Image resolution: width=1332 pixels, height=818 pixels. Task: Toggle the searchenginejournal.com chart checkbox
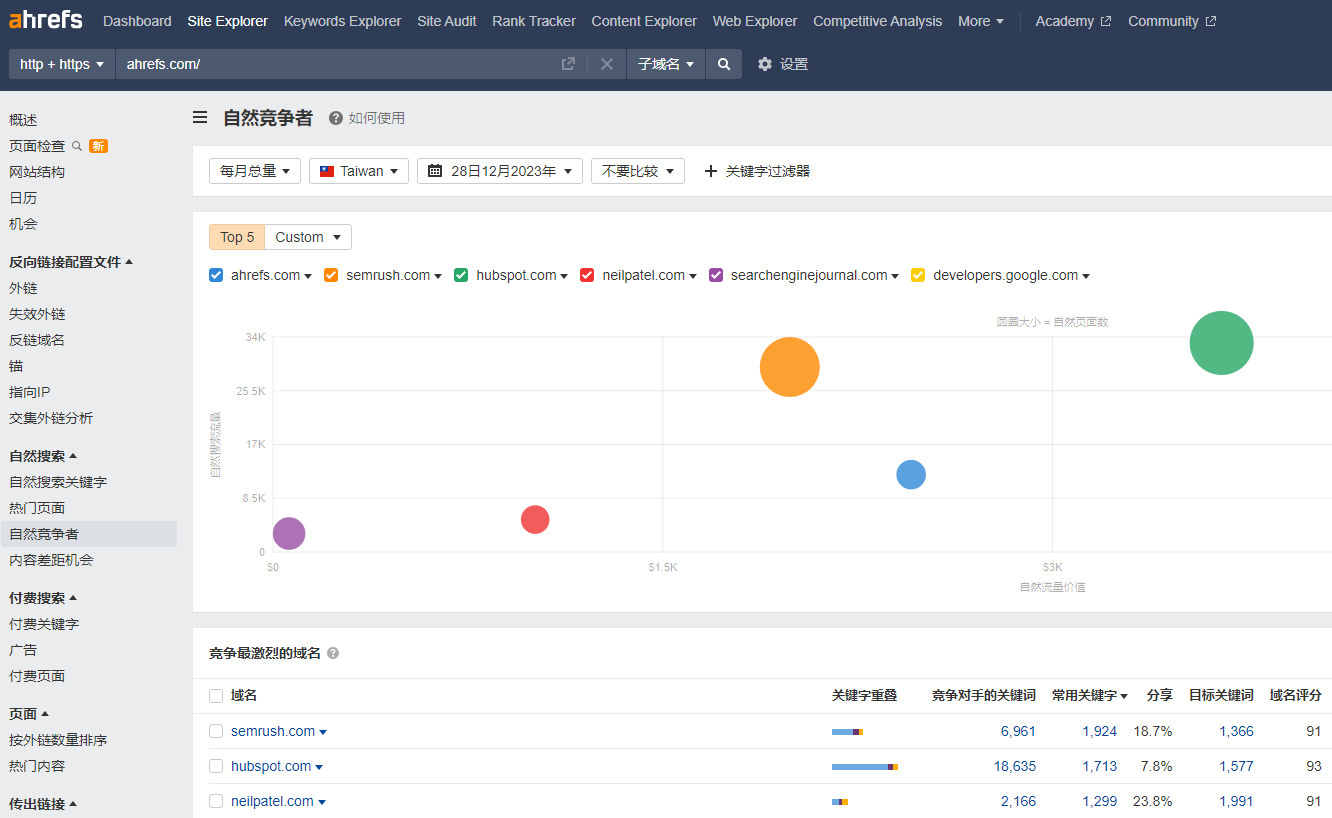(x=716, y=275)
